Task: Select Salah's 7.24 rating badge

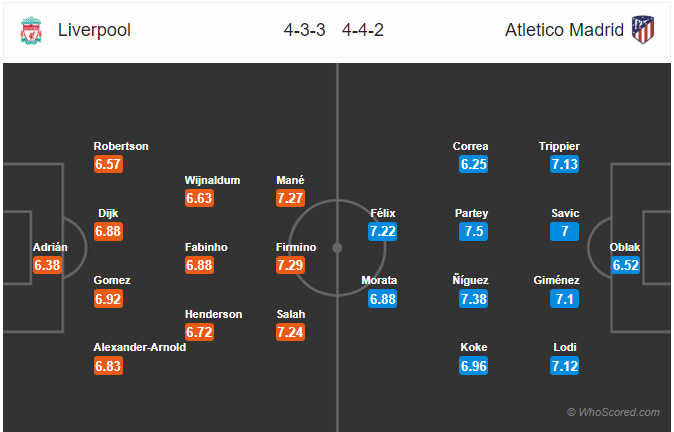Action: click(x=291, y=332)
